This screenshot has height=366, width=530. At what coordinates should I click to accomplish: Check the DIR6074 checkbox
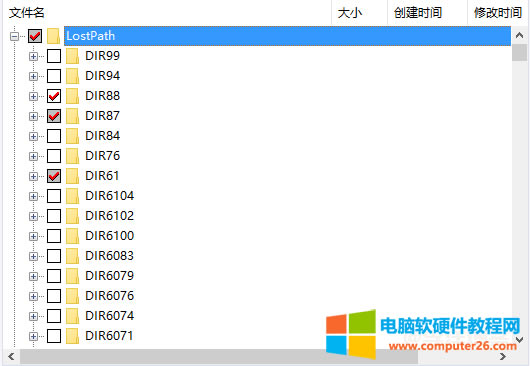pos(54,316)
